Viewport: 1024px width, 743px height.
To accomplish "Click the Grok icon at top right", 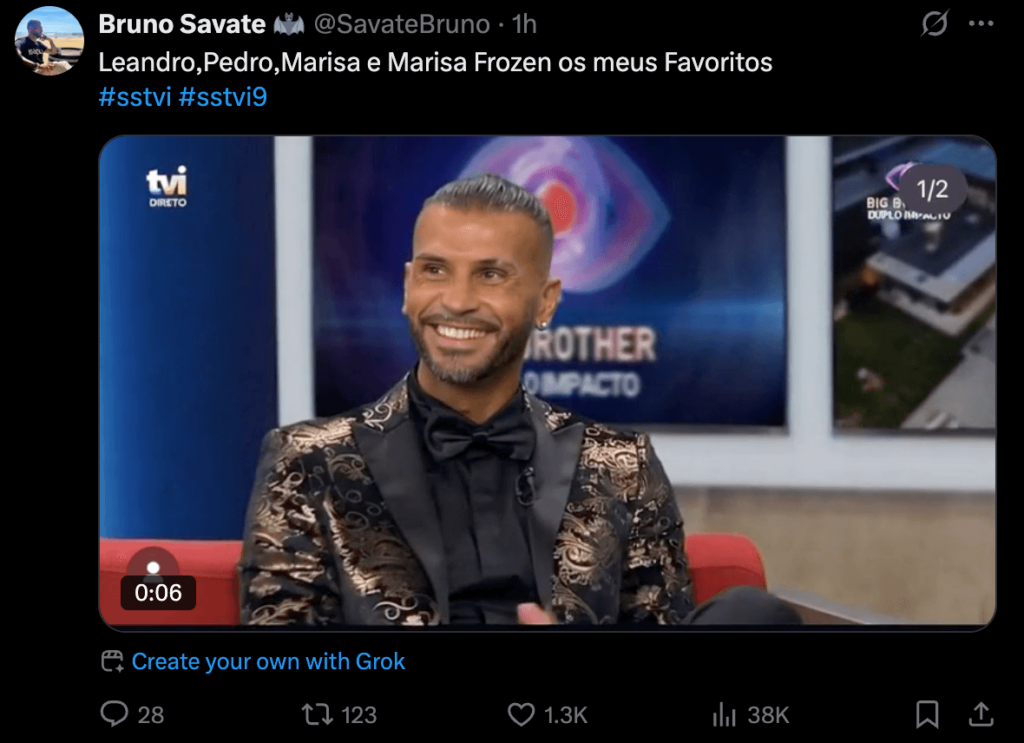I will click(x=933, y=24).
